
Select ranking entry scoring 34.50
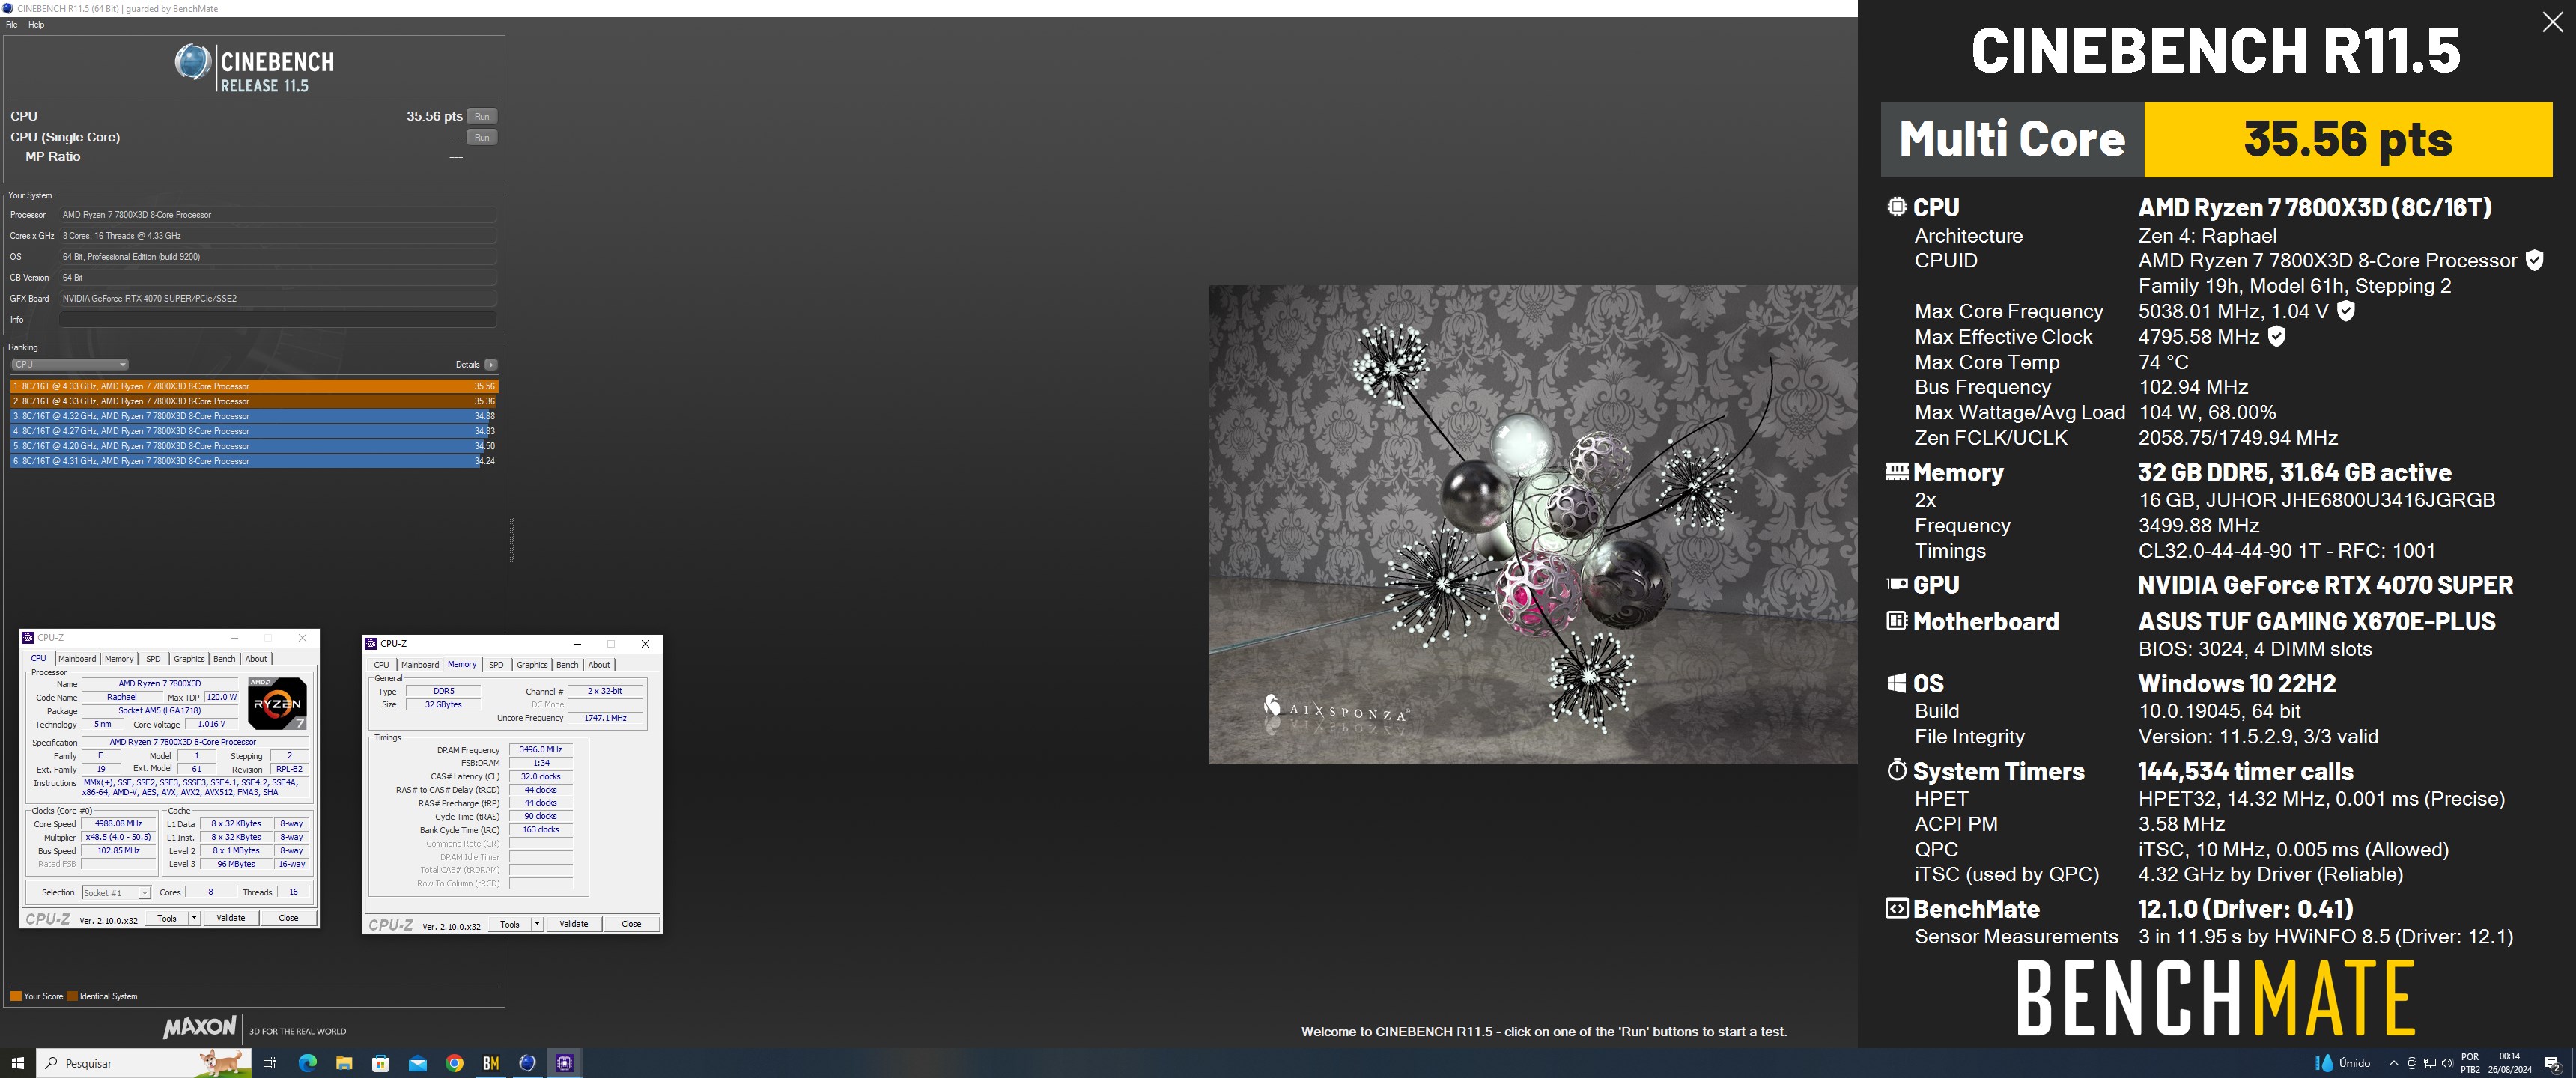254,446
